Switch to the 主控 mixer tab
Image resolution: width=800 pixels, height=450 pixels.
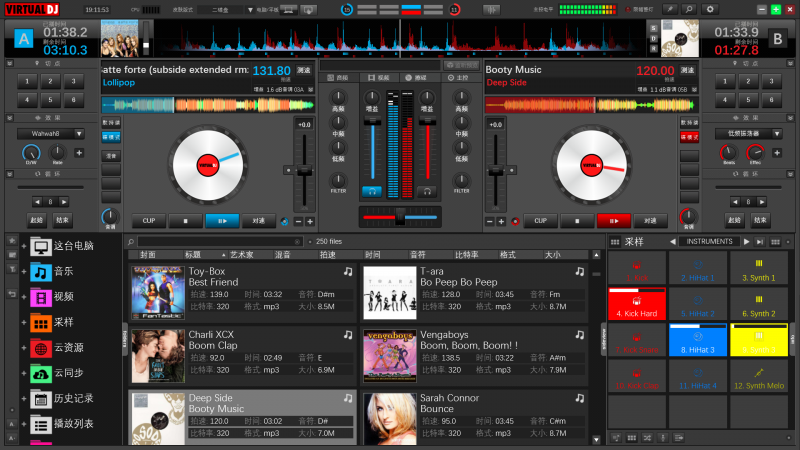[x=458, y=78]
